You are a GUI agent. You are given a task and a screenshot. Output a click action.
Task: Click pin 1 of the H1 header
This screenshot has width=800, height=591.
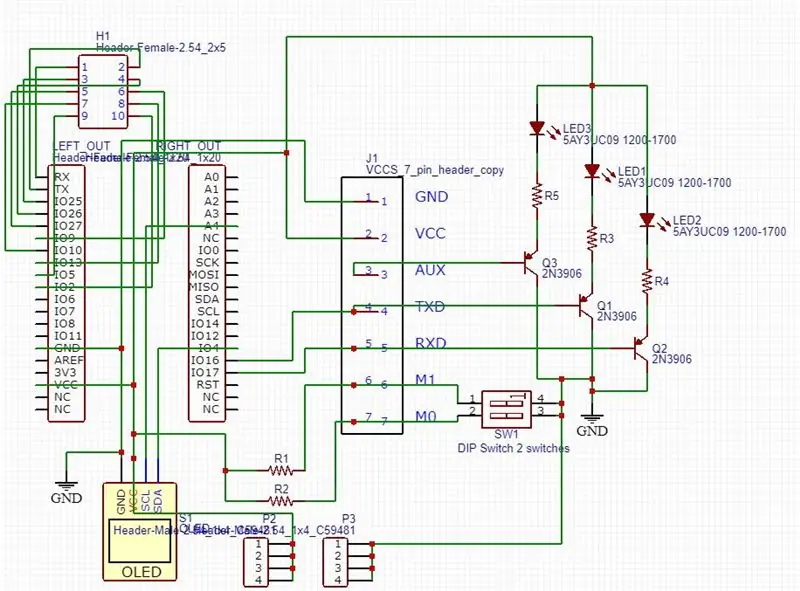(x=85, y=67)
